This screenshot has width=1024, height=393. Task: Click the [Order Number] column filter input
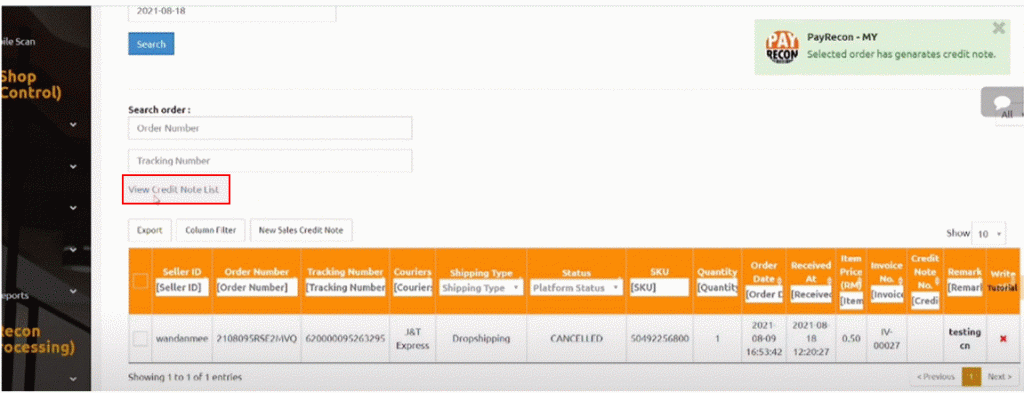click(x=257, y=287)
